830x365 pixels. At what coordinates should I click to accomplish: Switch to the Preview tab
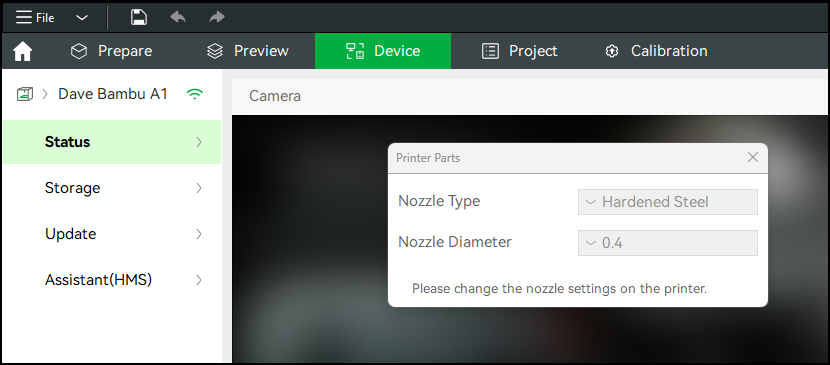(x=248, y=51)
